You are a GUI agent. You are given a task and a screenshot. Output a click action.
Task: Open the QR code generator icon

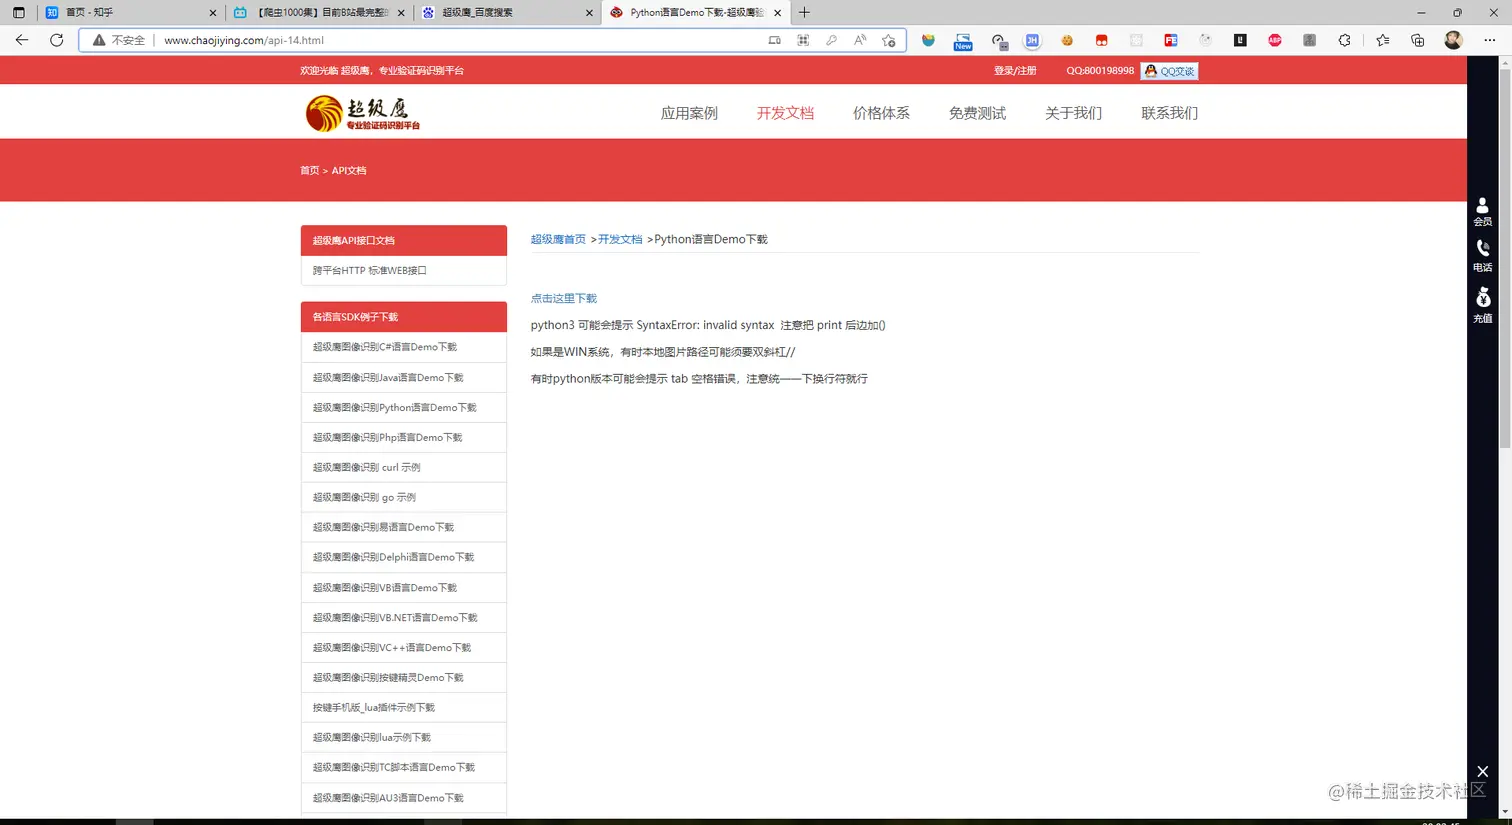[803, 40]
